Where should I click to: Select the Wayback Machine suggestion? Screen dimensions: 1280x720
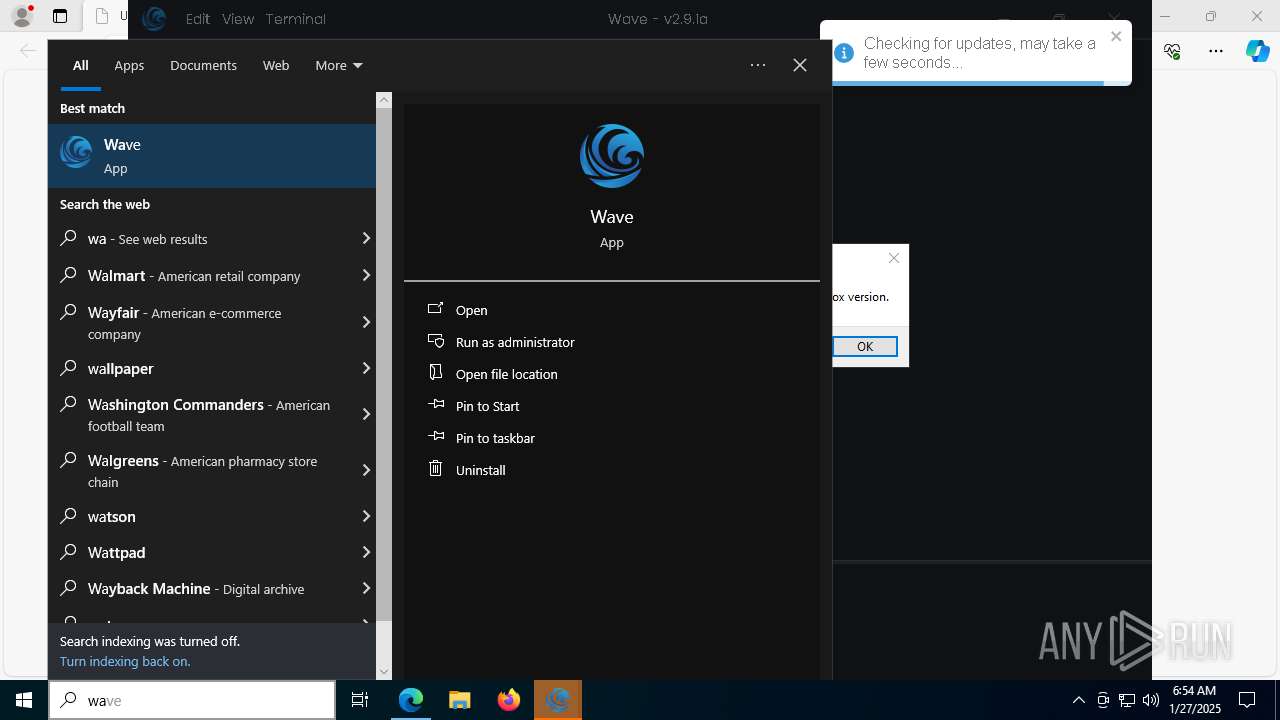(x=212, y=588)
